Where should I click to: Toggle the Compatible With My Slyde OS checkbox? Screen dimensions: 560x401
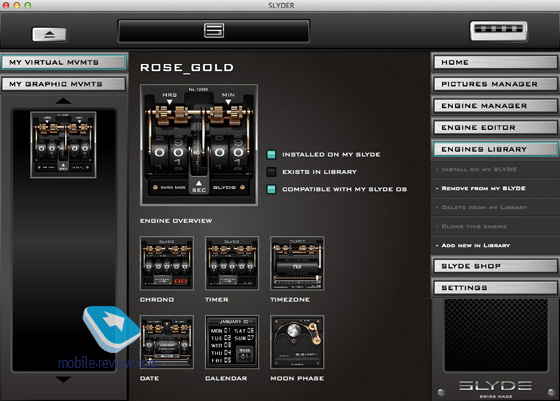point(271,189)
